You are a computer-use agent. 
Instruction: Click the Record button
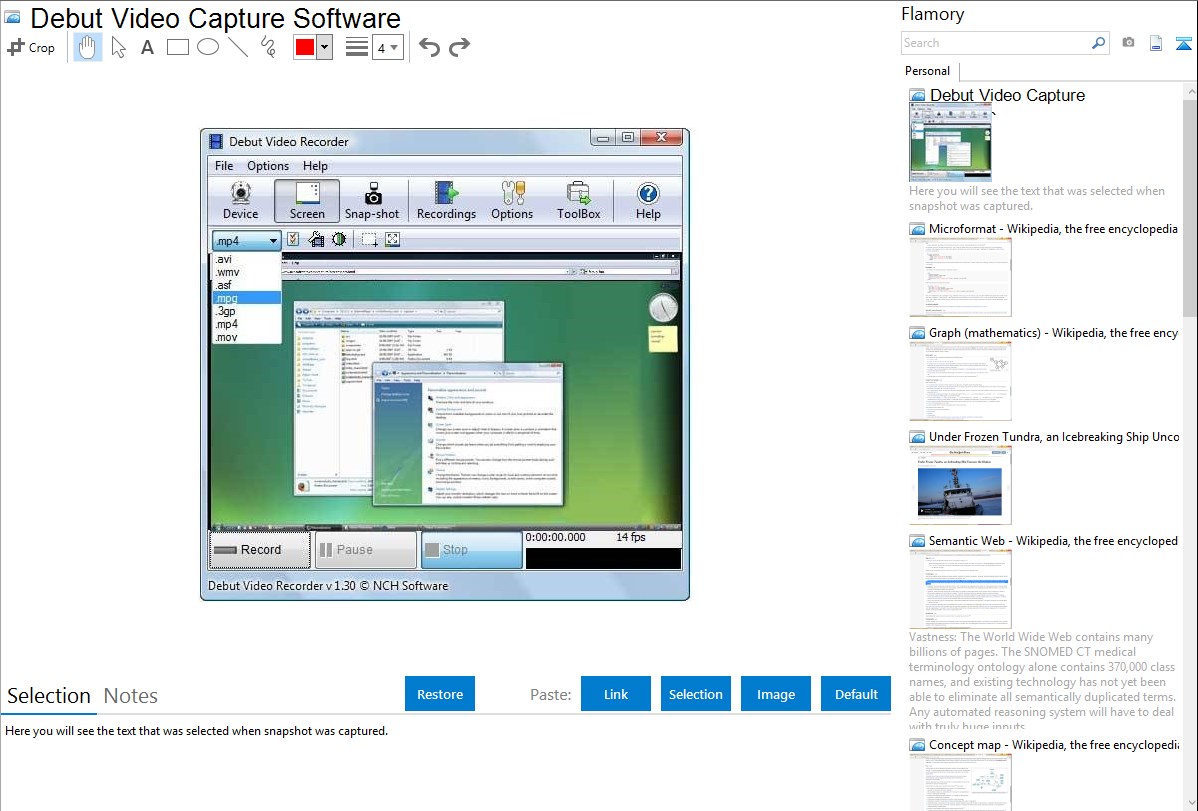click(260, 550)
